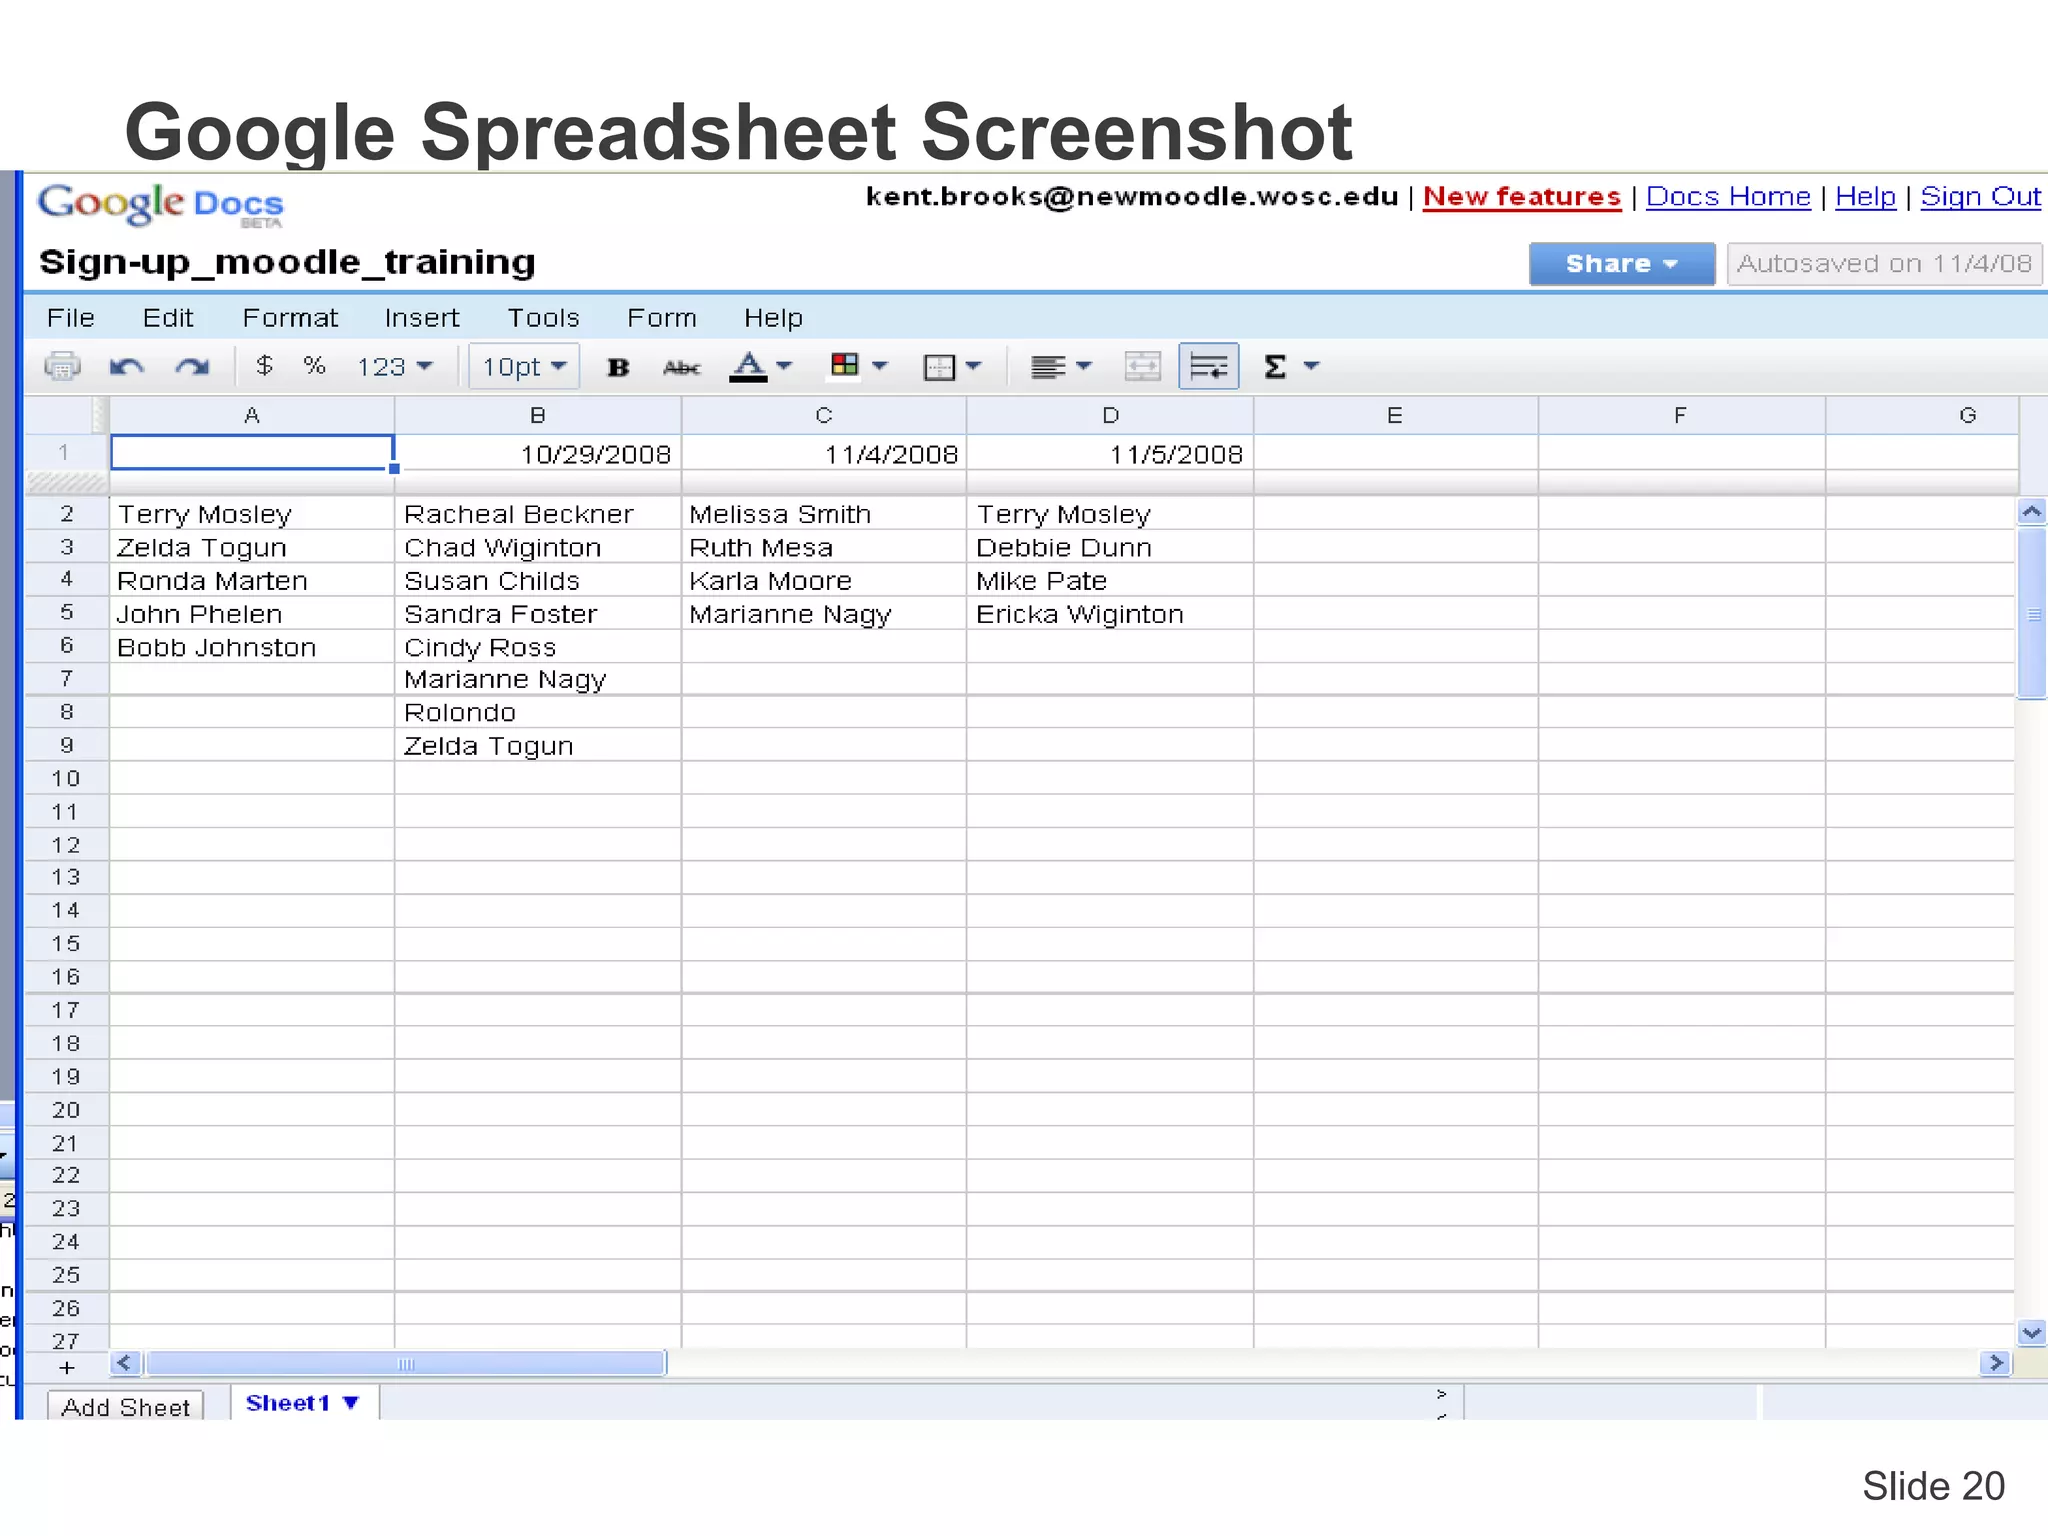Screen dimensions: 2048x1536
Task: Click the Print icon in toolbar
Action: 62,366
